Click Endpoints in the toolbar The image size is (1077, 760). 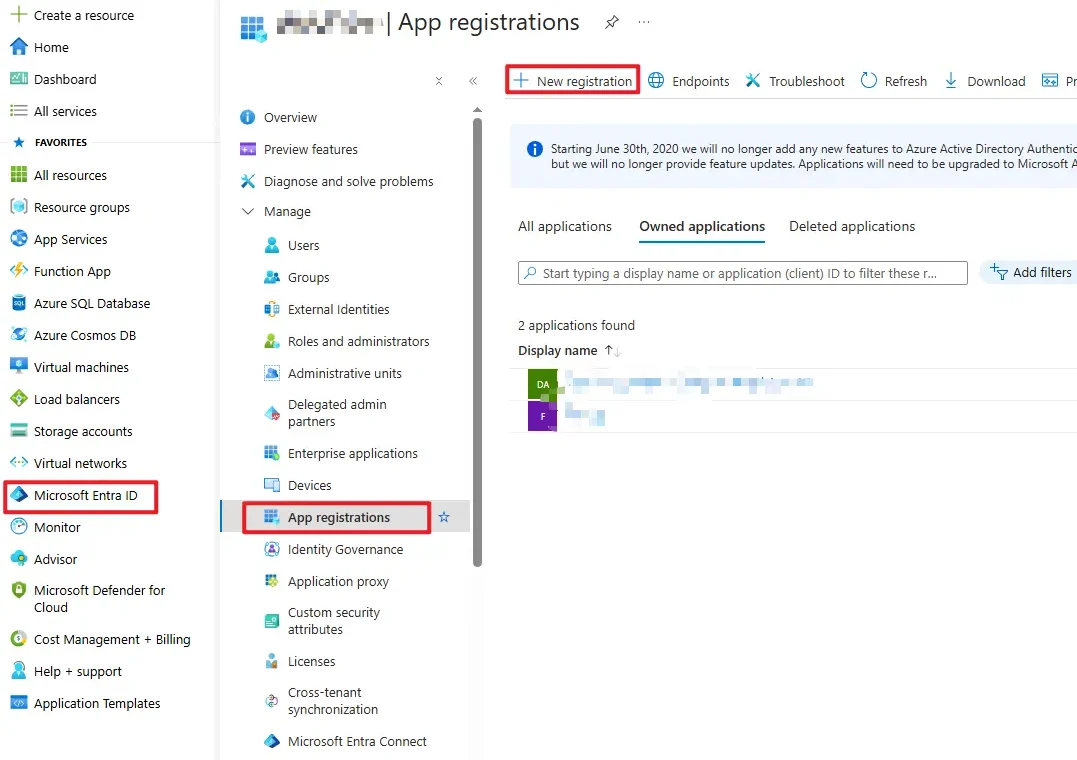coord(689,81)
